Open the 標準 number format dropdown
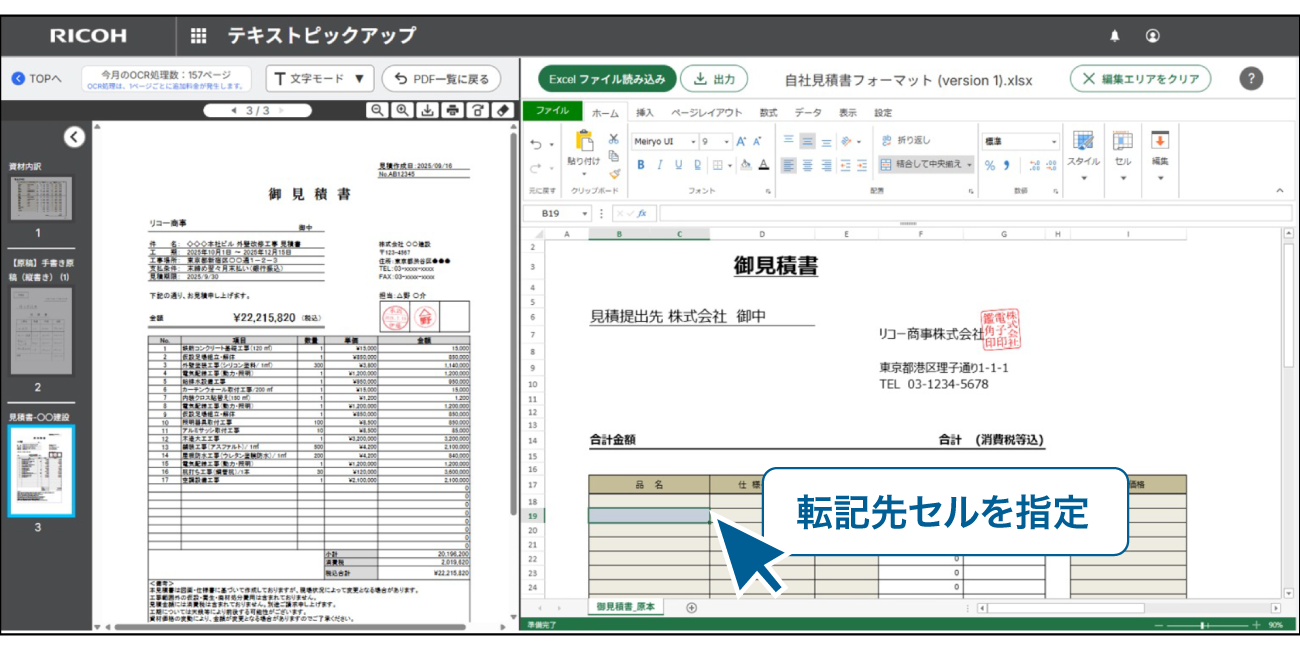 coord(1053,142)
